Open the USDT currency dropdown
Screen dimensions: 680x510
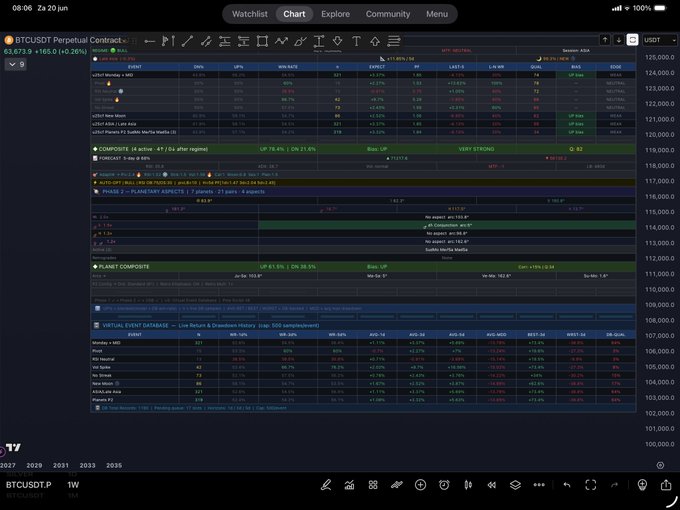[x=660, y=40]
